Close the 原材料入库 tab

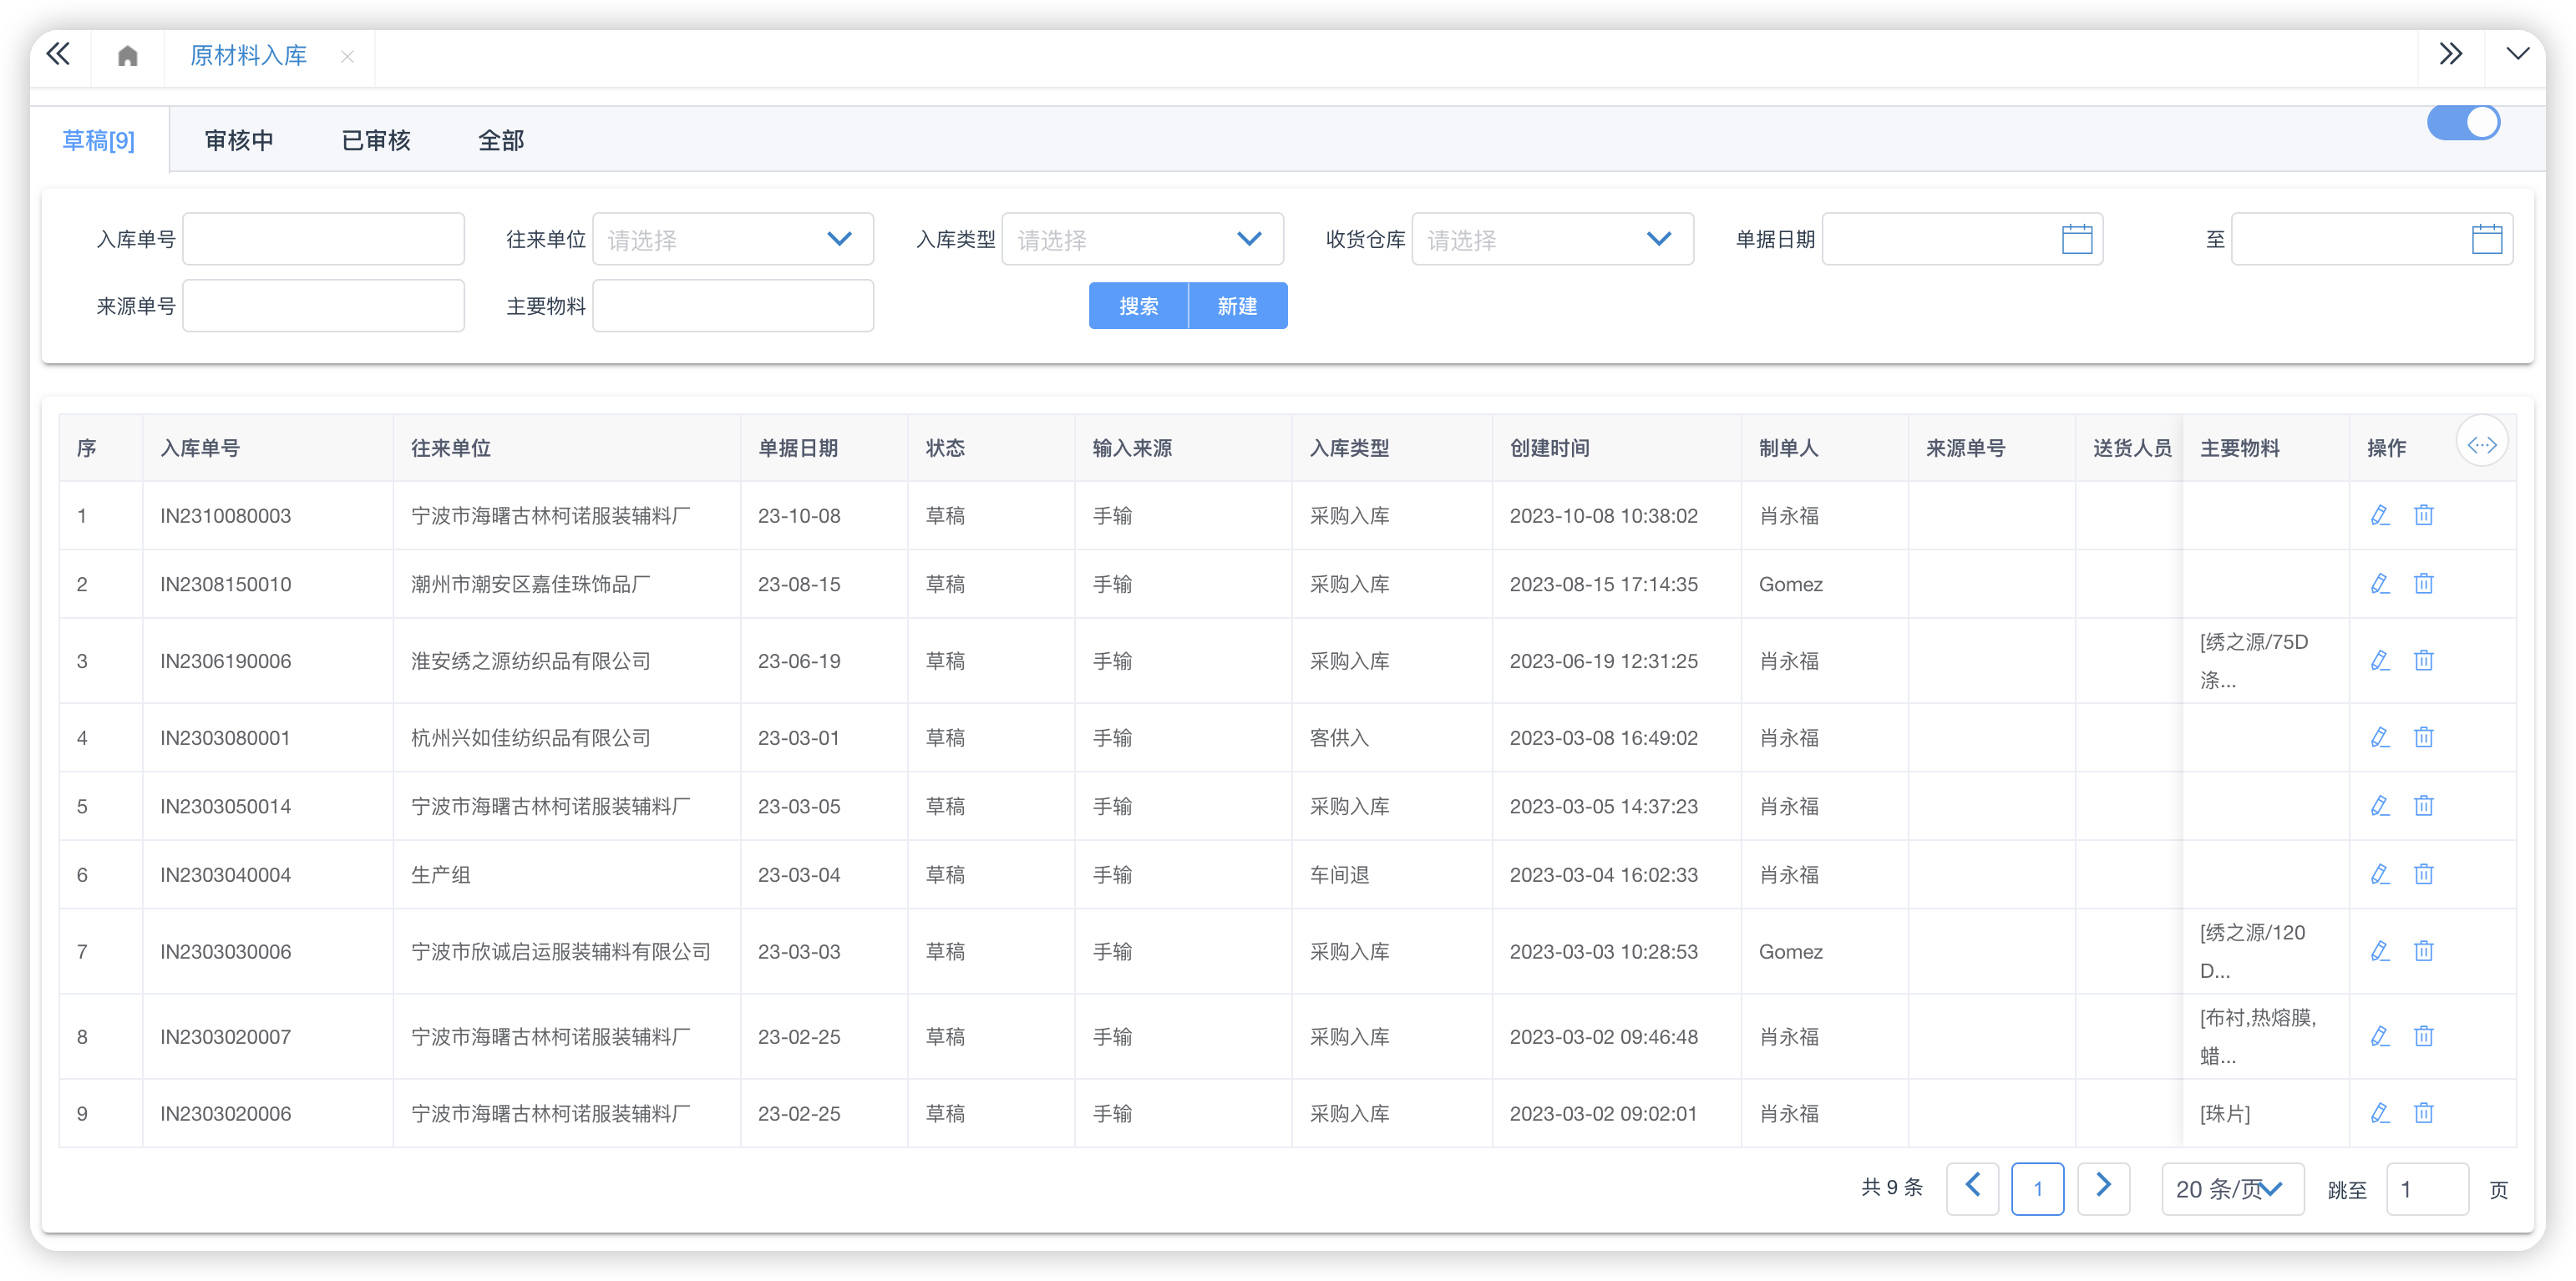point(347,57)
